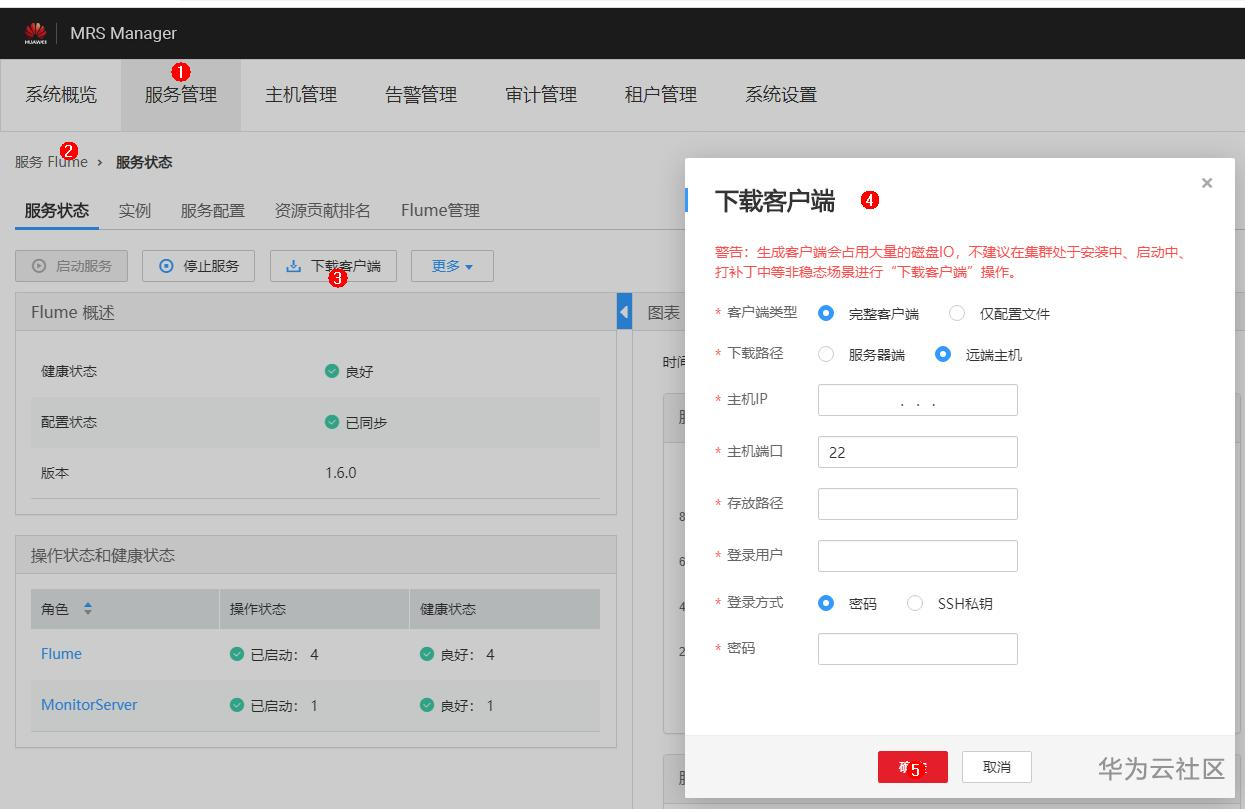Click the 配置状态 row label
This screenshot has height=809, width=1245.
pyautogui.click(x=69, y=422)
